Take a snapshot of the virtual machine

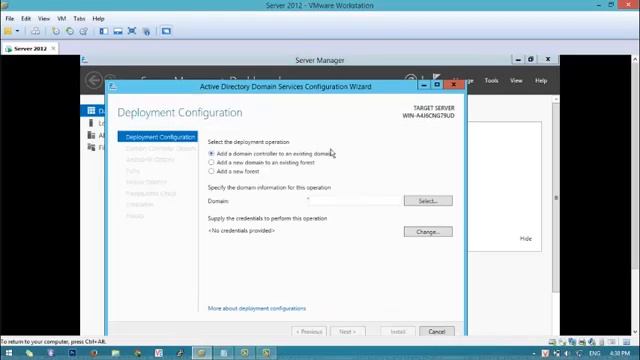tap(56, 31)
